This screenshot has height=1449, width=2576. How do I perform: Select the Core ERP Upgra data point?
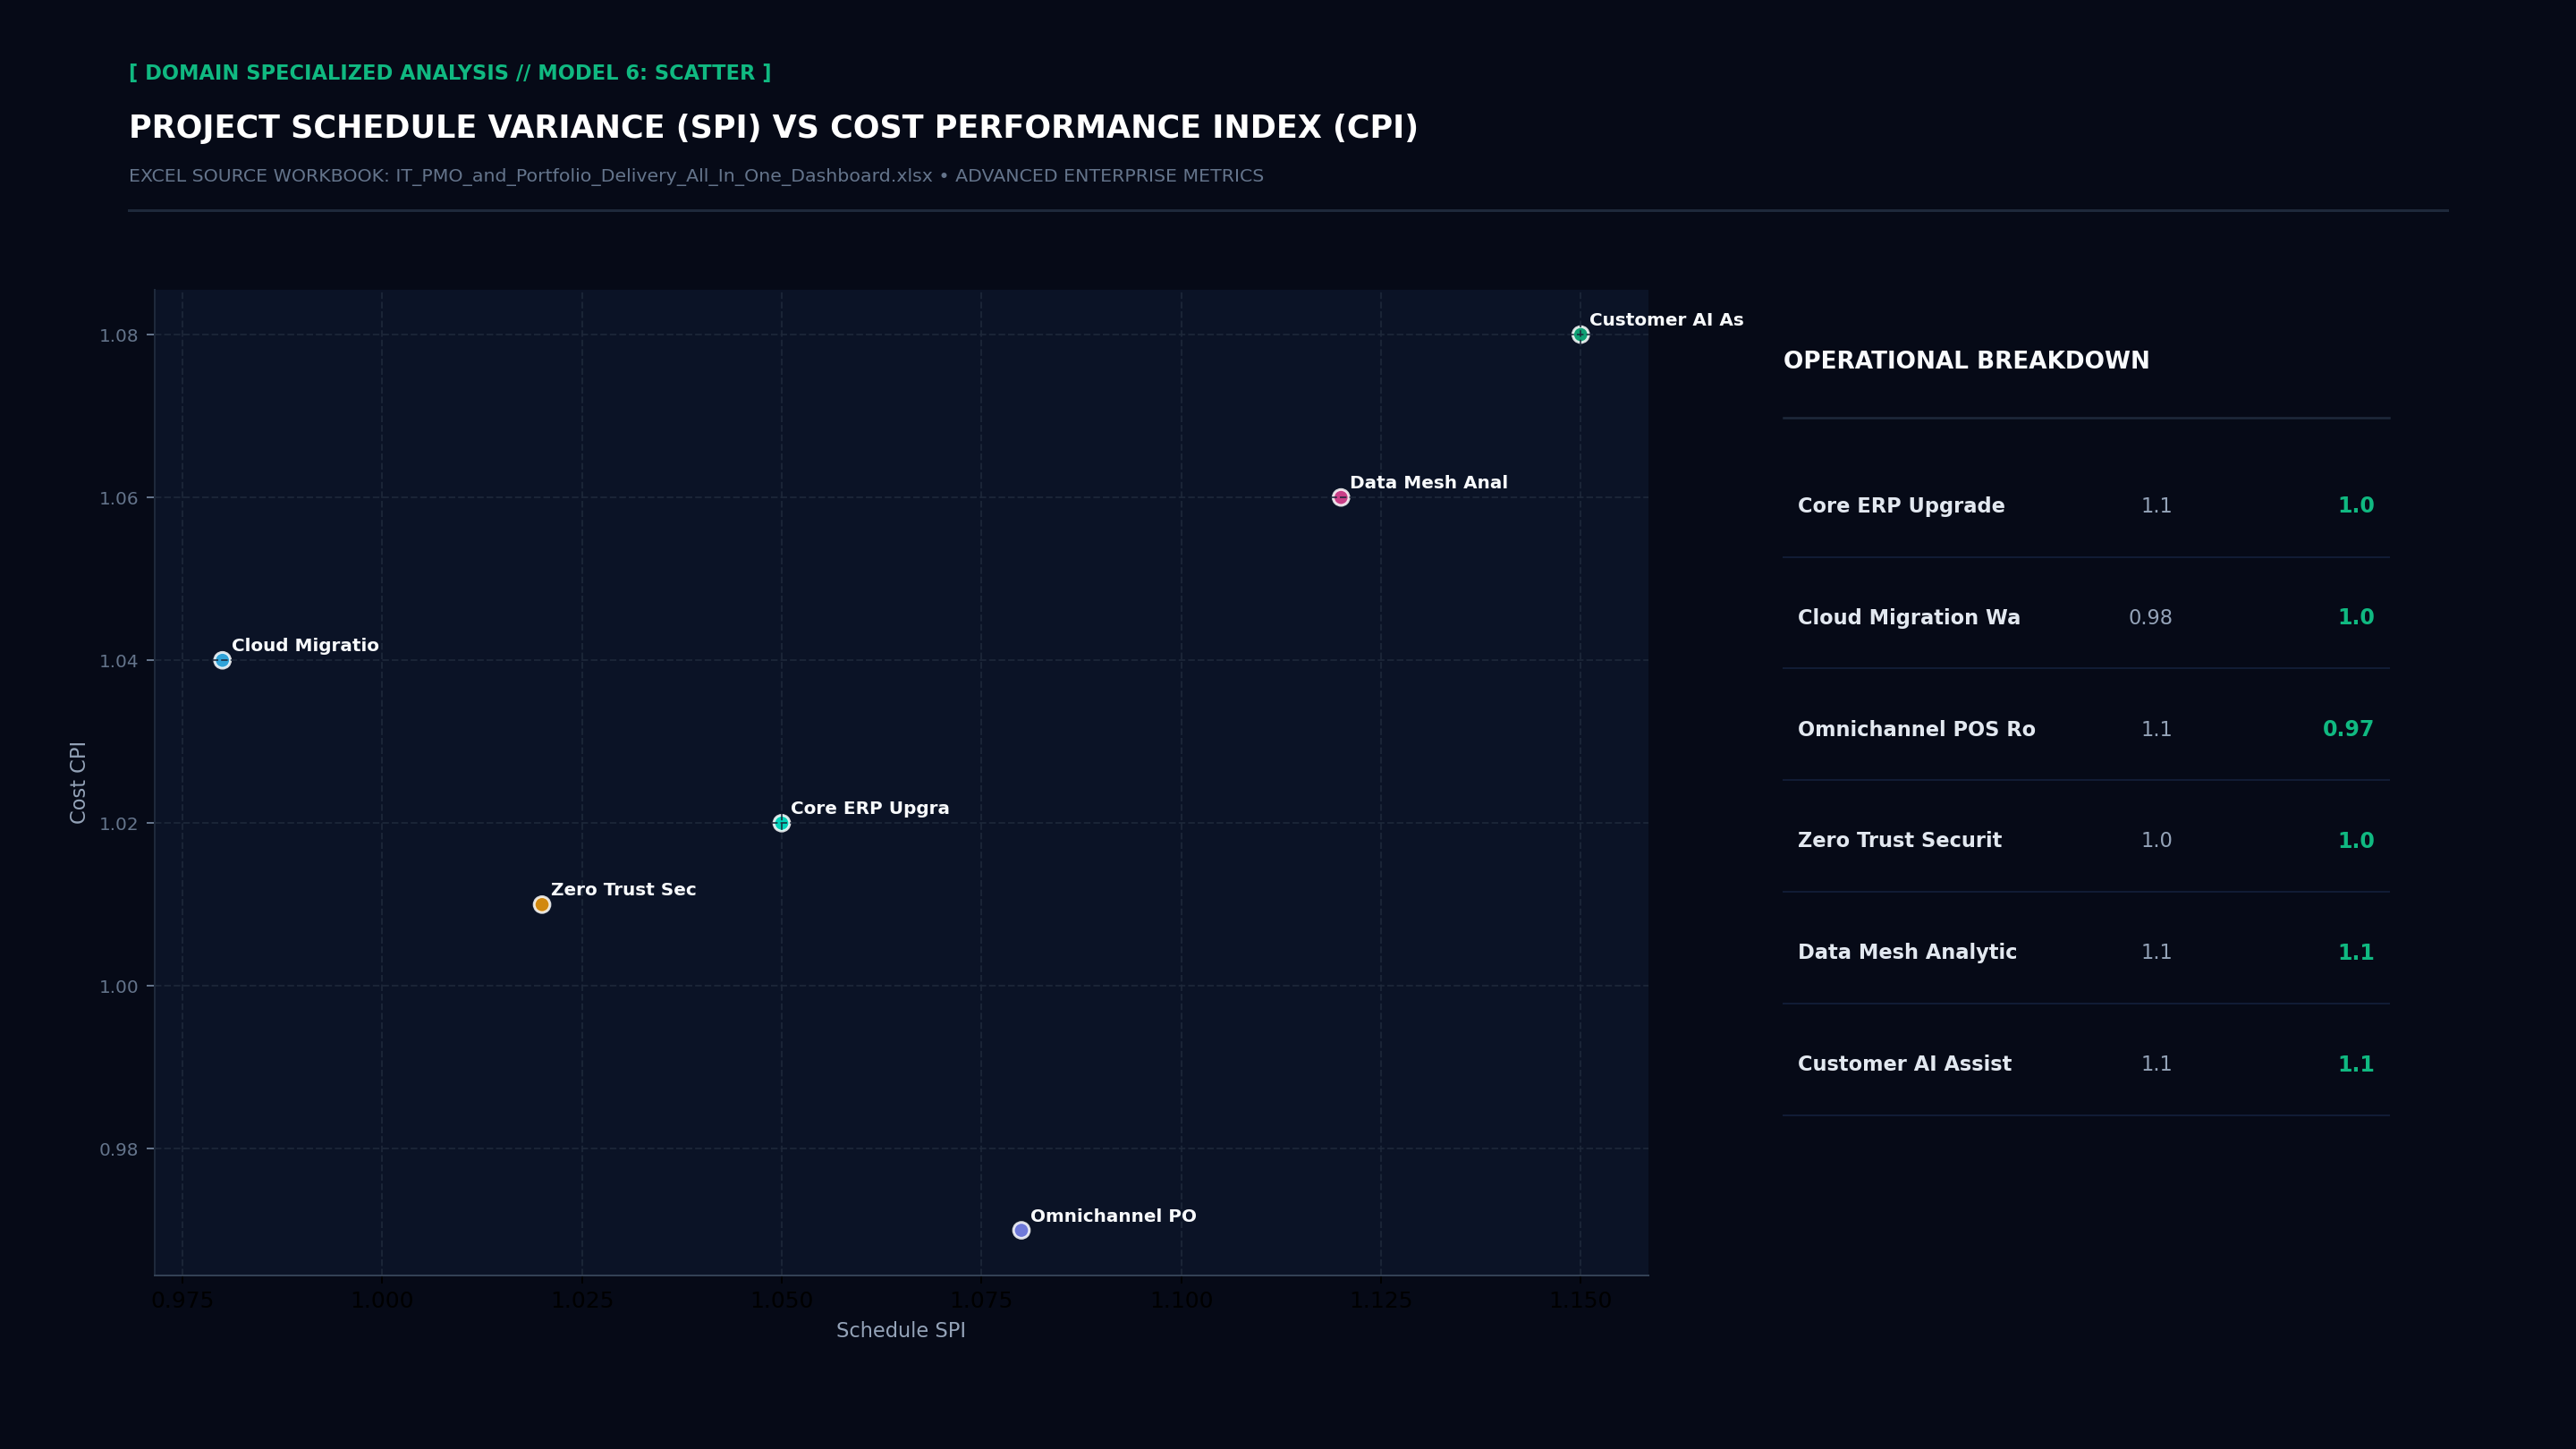[x=782, y=823]
